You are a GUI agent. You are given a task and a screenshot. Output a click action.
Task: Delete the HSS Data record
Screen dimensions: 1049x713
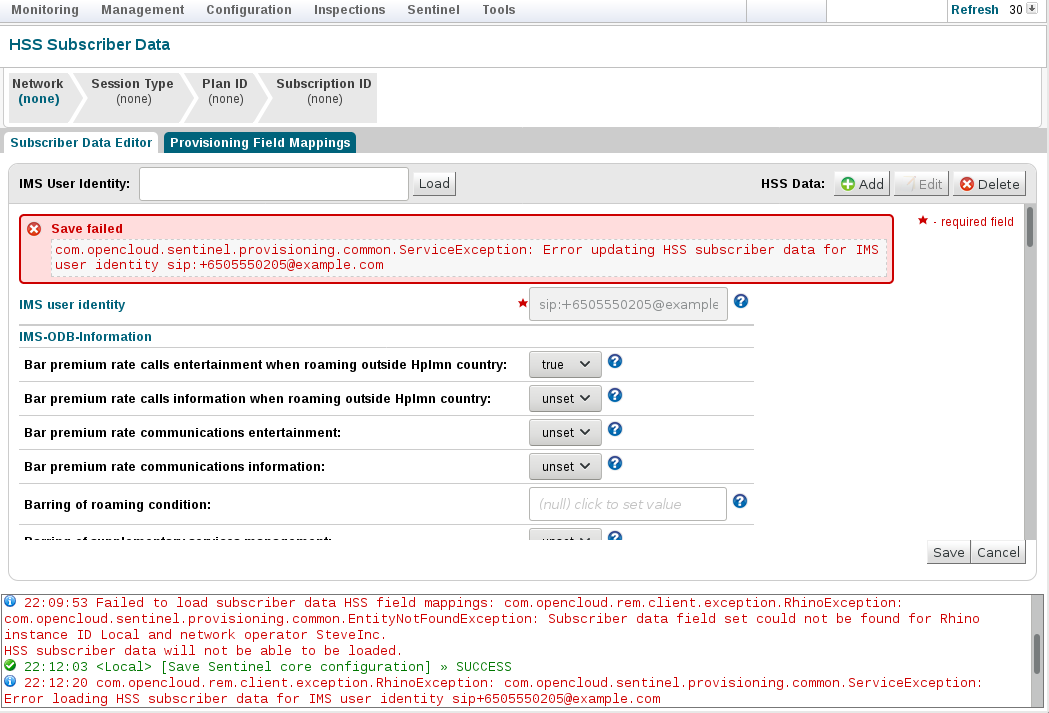point(989,184)
